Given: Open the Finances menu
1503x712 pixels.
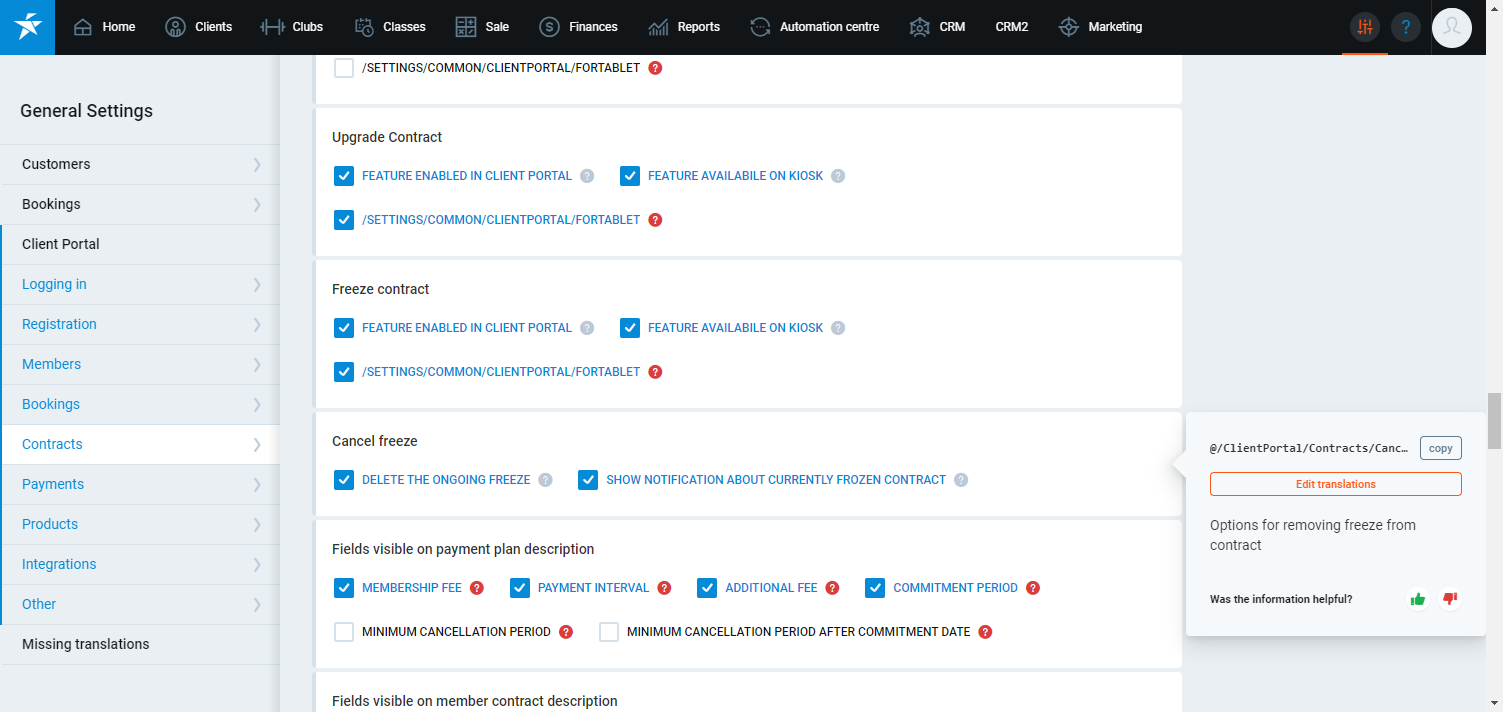Looking at the screenshot, I should tap(578, 27).
